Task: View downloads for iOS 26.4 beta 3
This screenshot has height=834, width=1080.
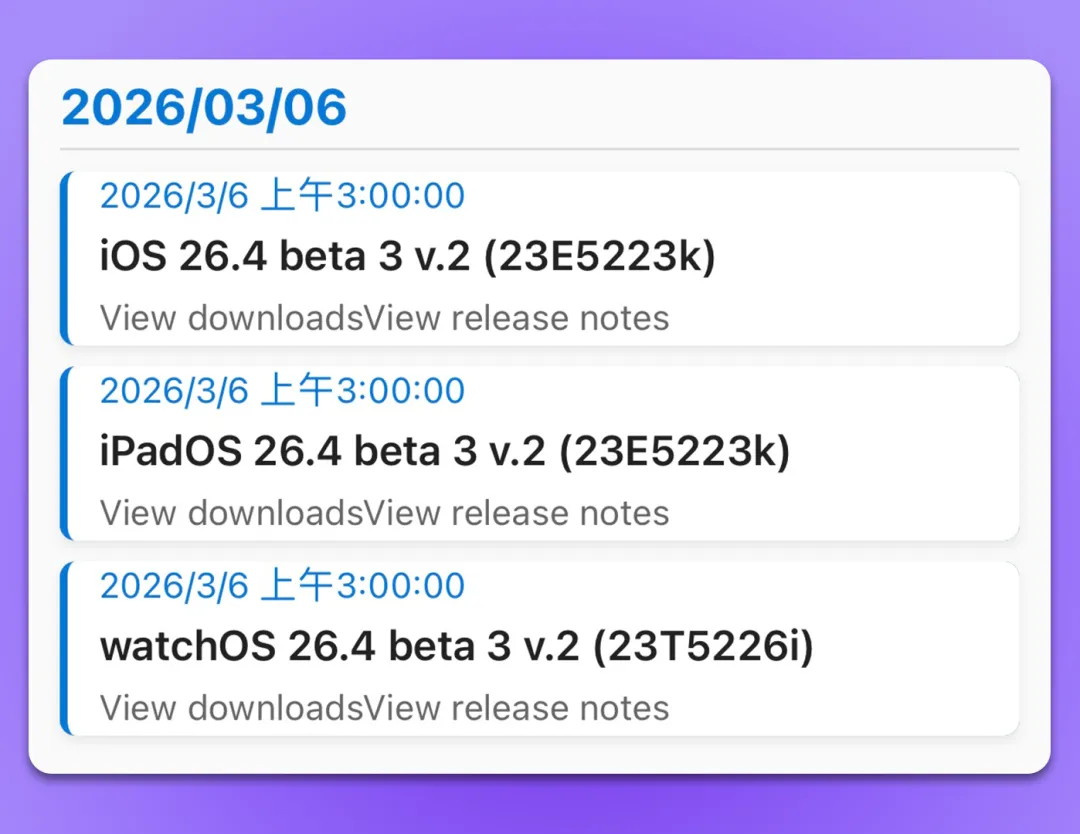Action: 230,318
